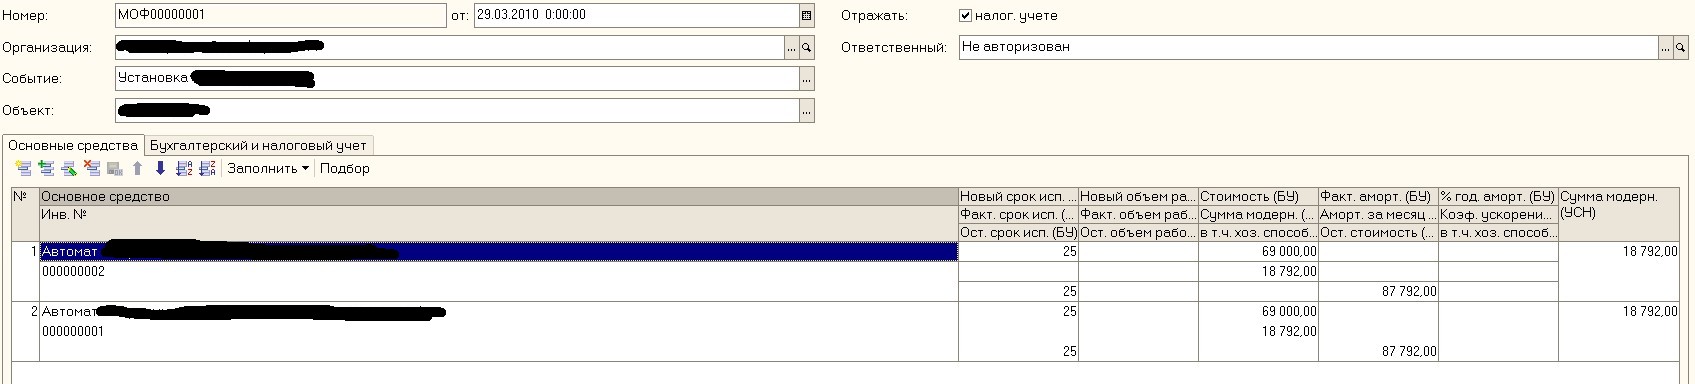Image resolution: width=1695 pixels, height=384 pixels.
Task: Click the № column header
Action: (x=25, y=214)
